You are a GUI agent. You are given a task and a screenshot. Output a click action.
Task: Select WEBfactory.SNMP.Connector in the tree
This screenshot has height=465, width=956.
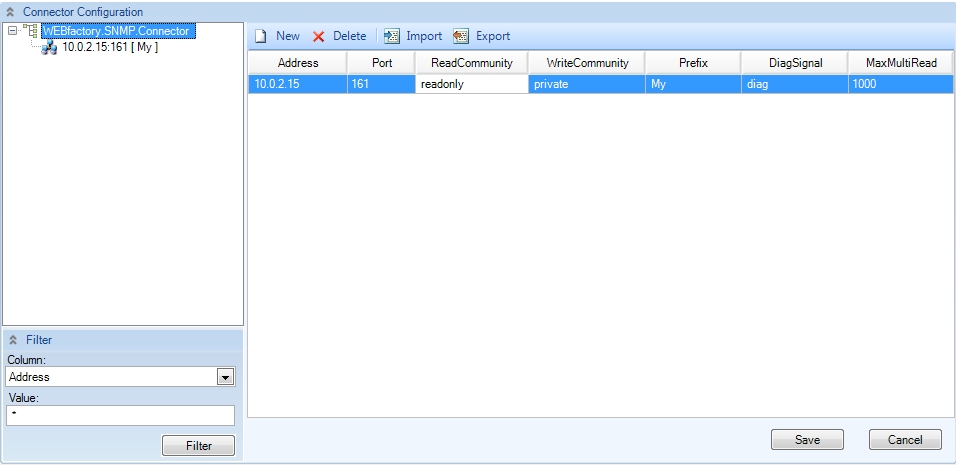coord(118,31)
